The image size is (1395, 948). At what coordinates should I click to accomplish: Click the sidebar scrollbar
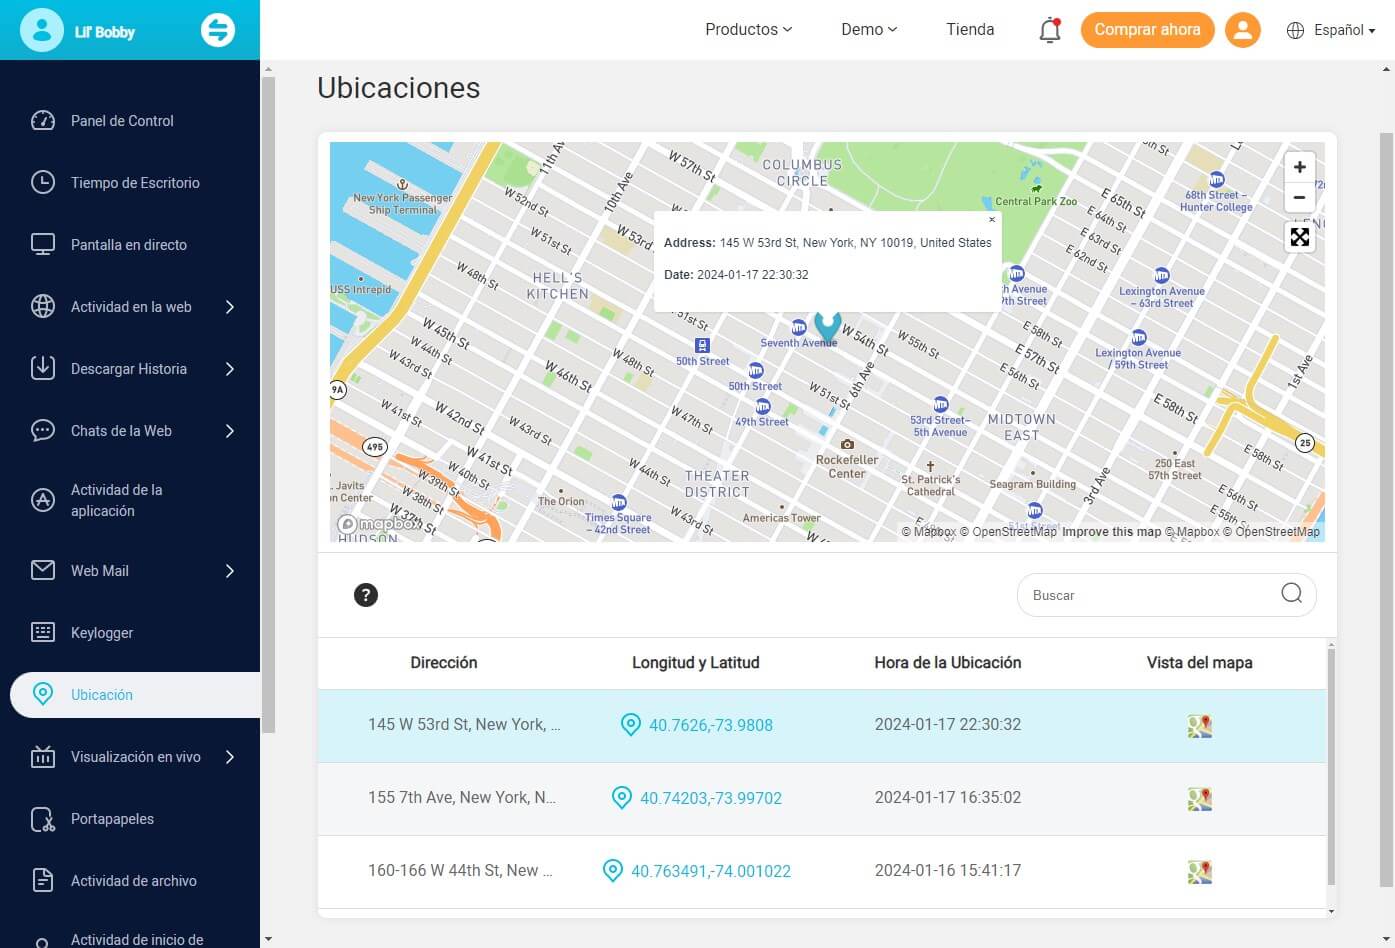click(x=267, y=405)
